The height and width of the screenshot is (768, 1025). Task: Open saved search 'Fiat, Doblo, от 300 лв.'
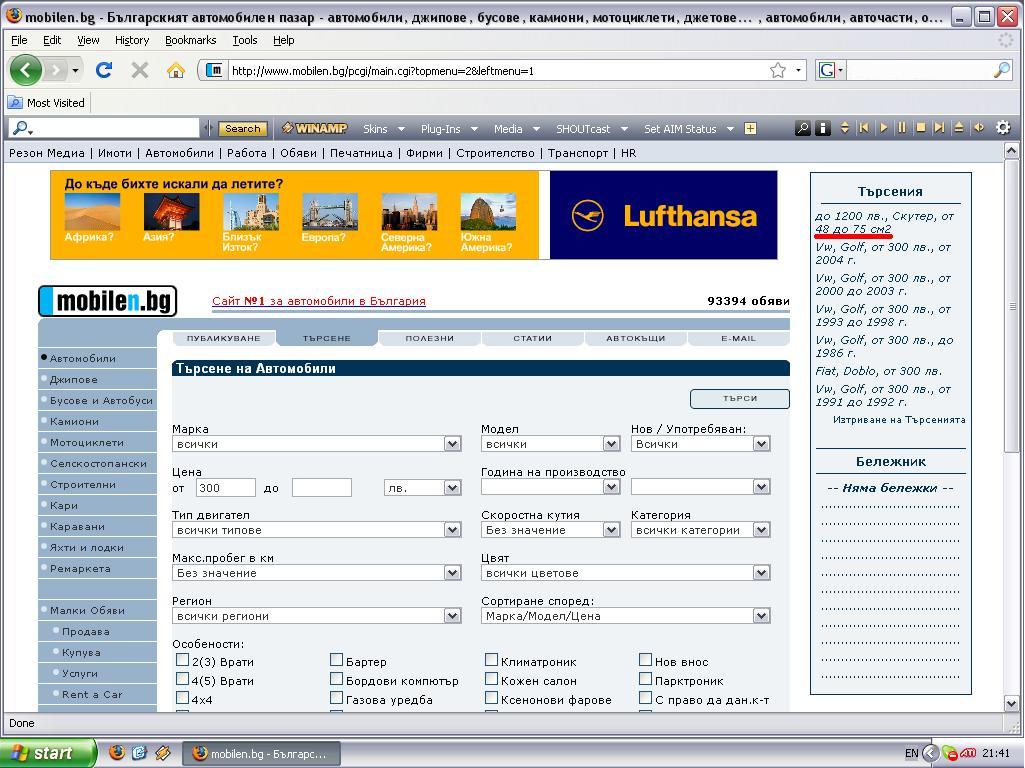879,371
